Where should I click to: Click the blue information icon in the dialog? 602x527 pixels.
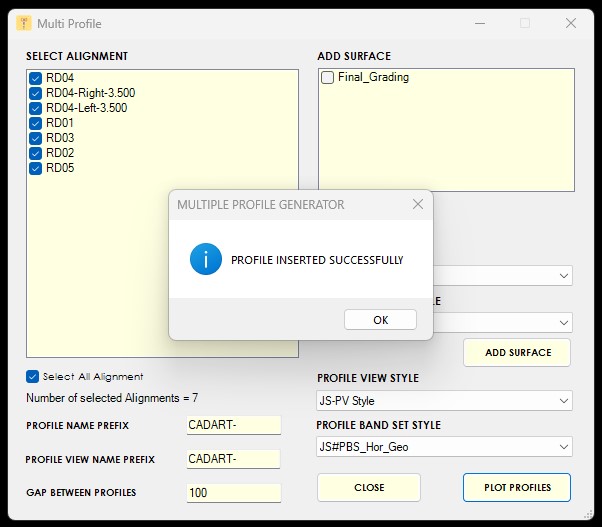tap(206, 259)
